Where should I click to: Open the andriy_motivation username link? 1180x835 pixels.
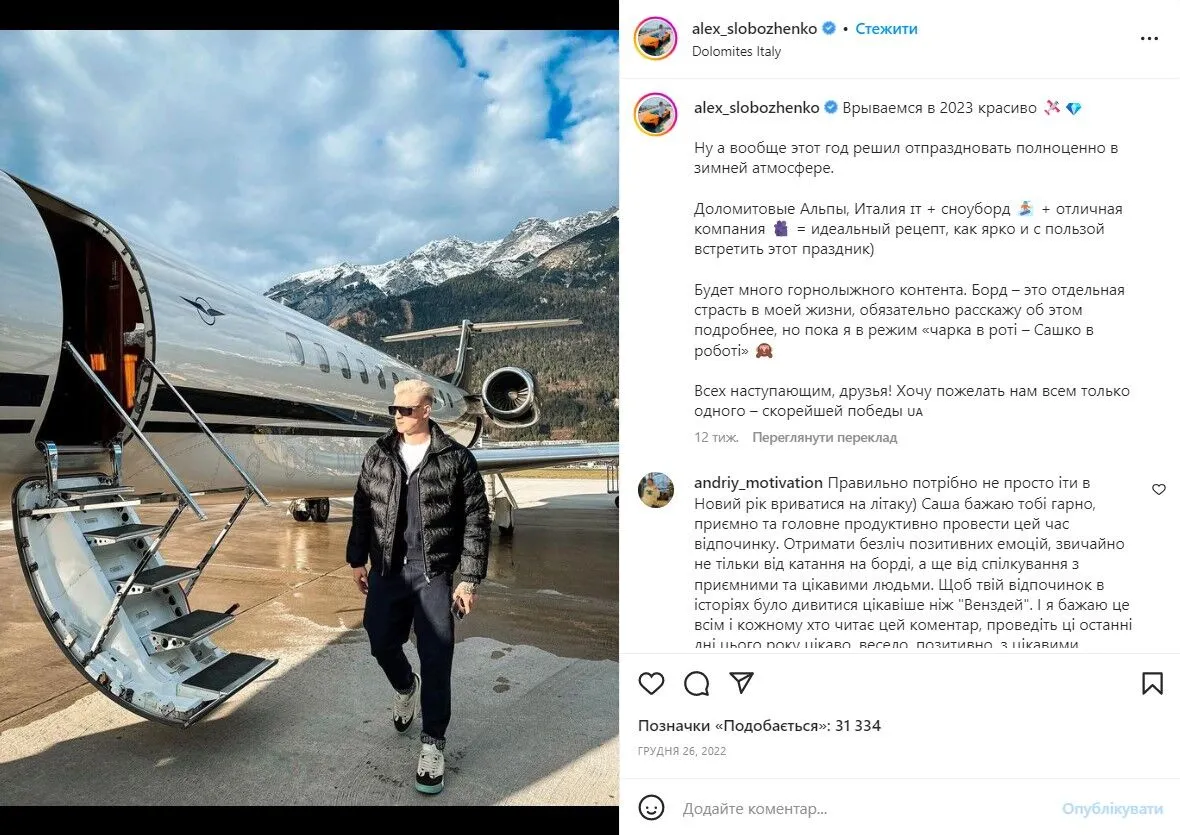(758, 482)
